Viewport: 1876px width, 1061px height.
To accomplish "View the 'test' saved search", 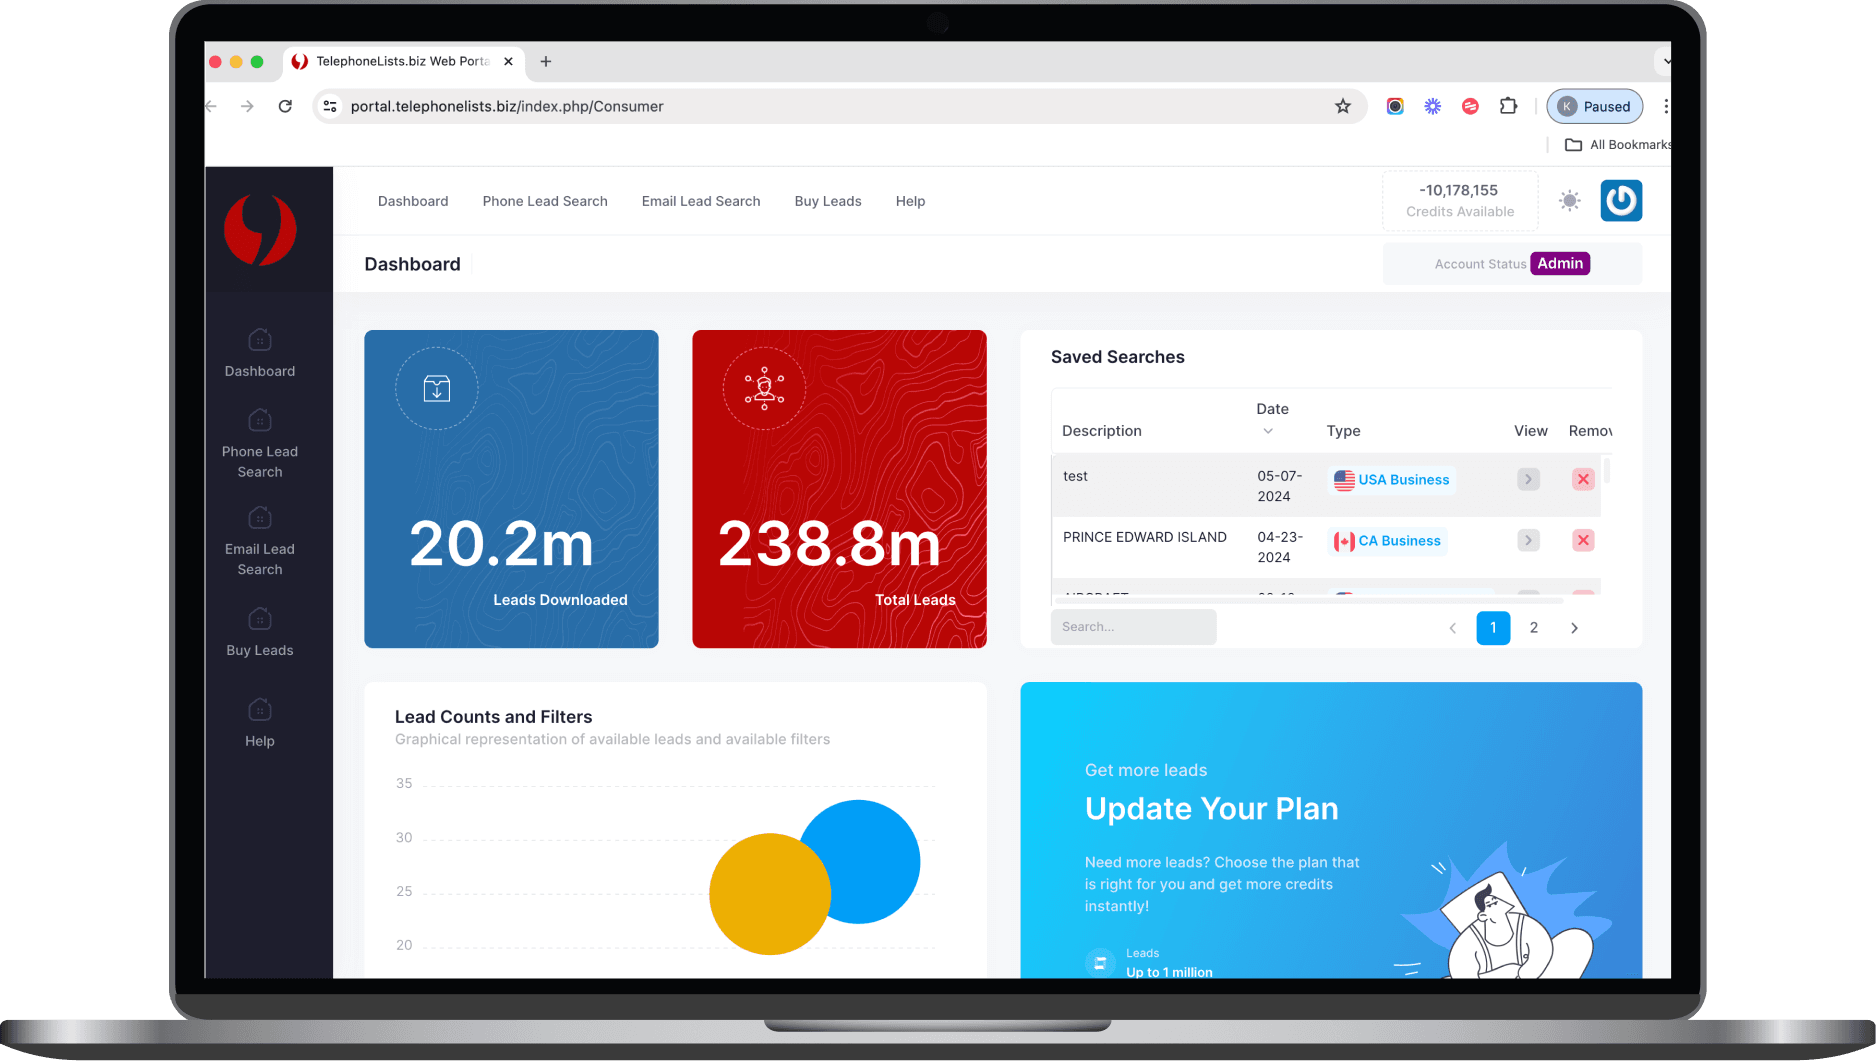I will tap(1528, 479).
